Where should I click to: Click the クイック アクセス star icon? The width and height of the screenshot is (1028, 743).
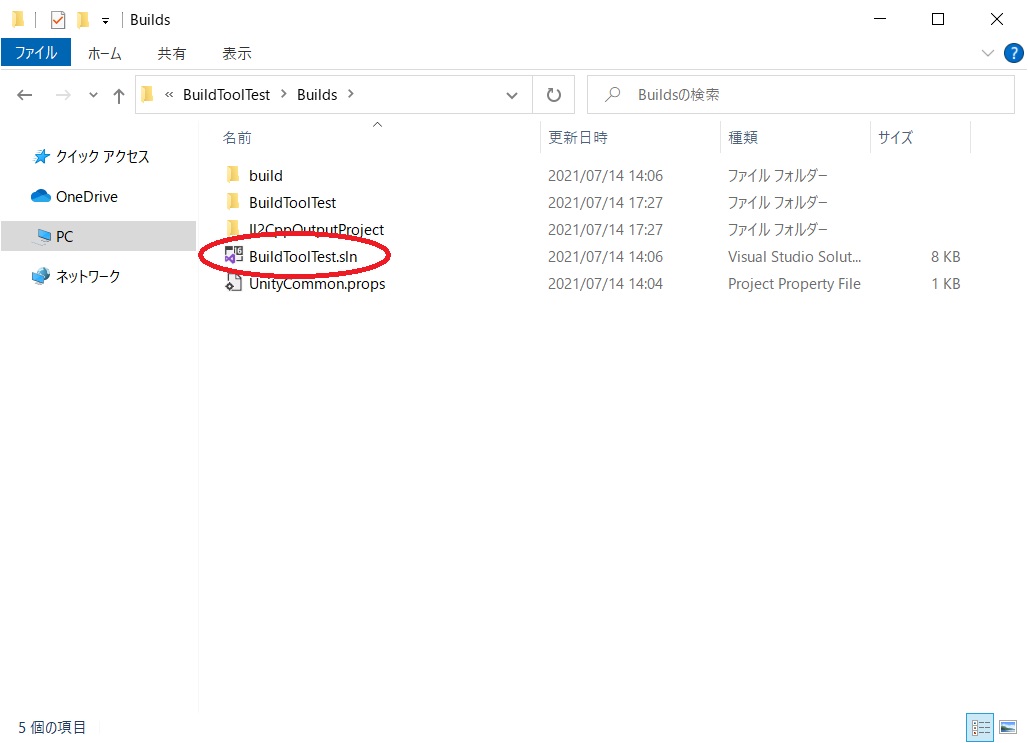click(x=41, y=156)
